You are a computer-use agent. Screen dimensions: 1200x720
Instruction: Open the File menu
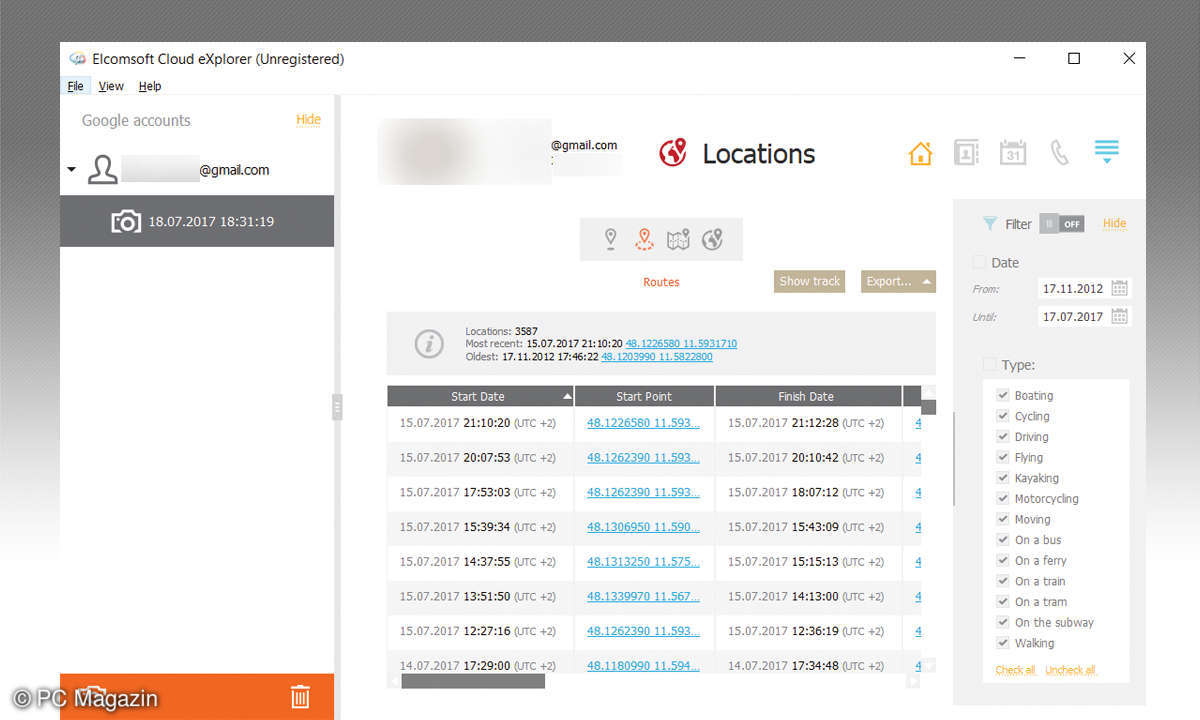(x=76, y=86)
